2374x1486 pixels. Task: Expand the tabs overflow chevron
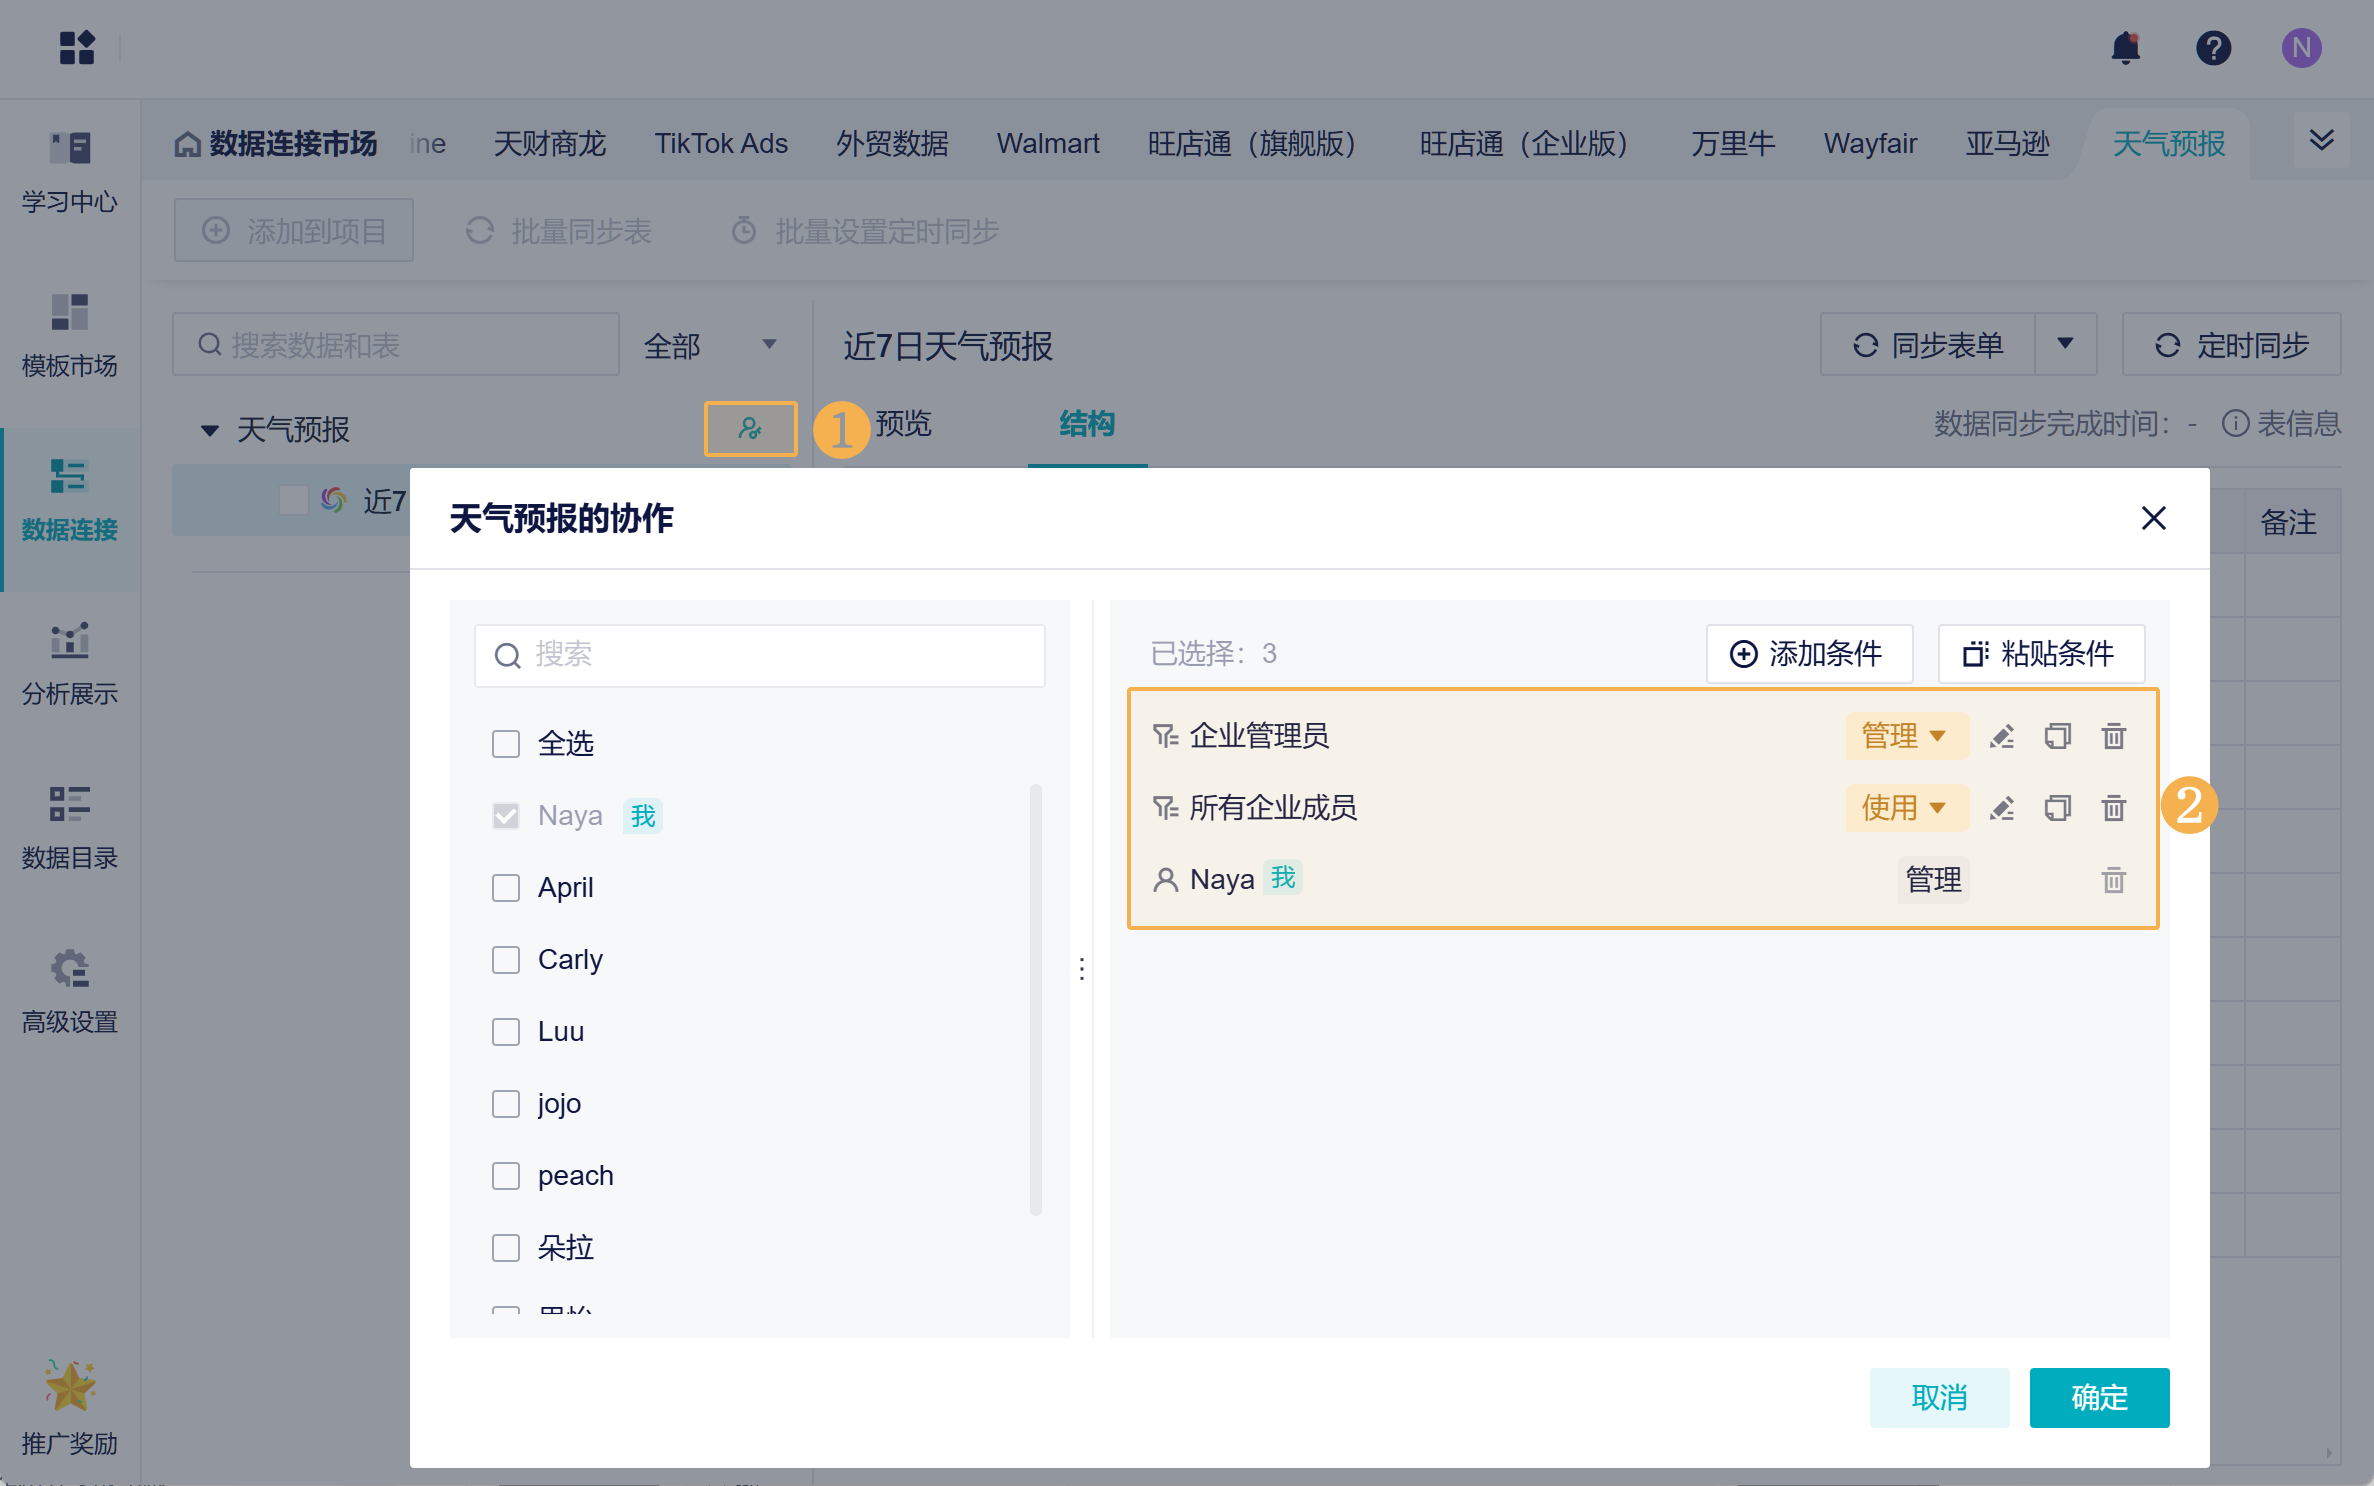(x=2322, y=140)
